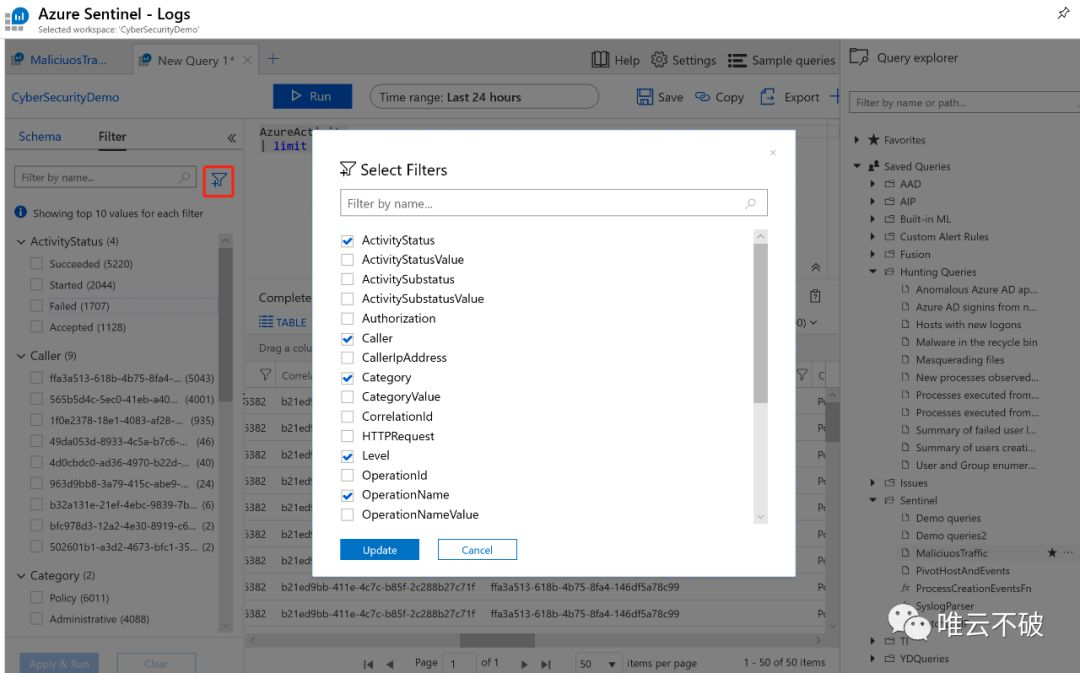Go to the next results page icon
Viewport: 1080px width, 673px height.
524,664
